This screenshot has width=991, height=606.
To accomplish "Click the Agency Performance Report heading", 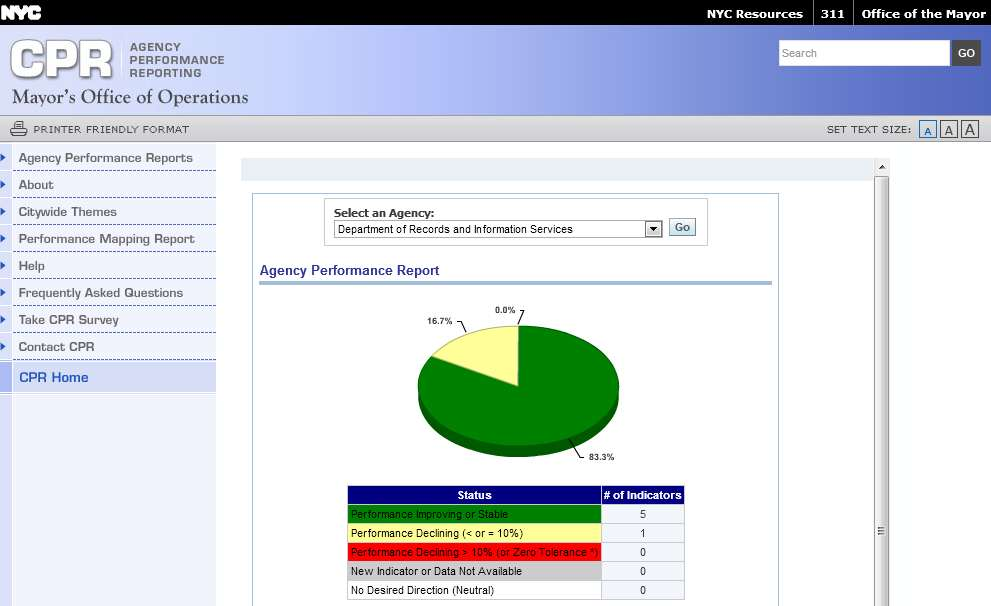I will click(350, 270).
